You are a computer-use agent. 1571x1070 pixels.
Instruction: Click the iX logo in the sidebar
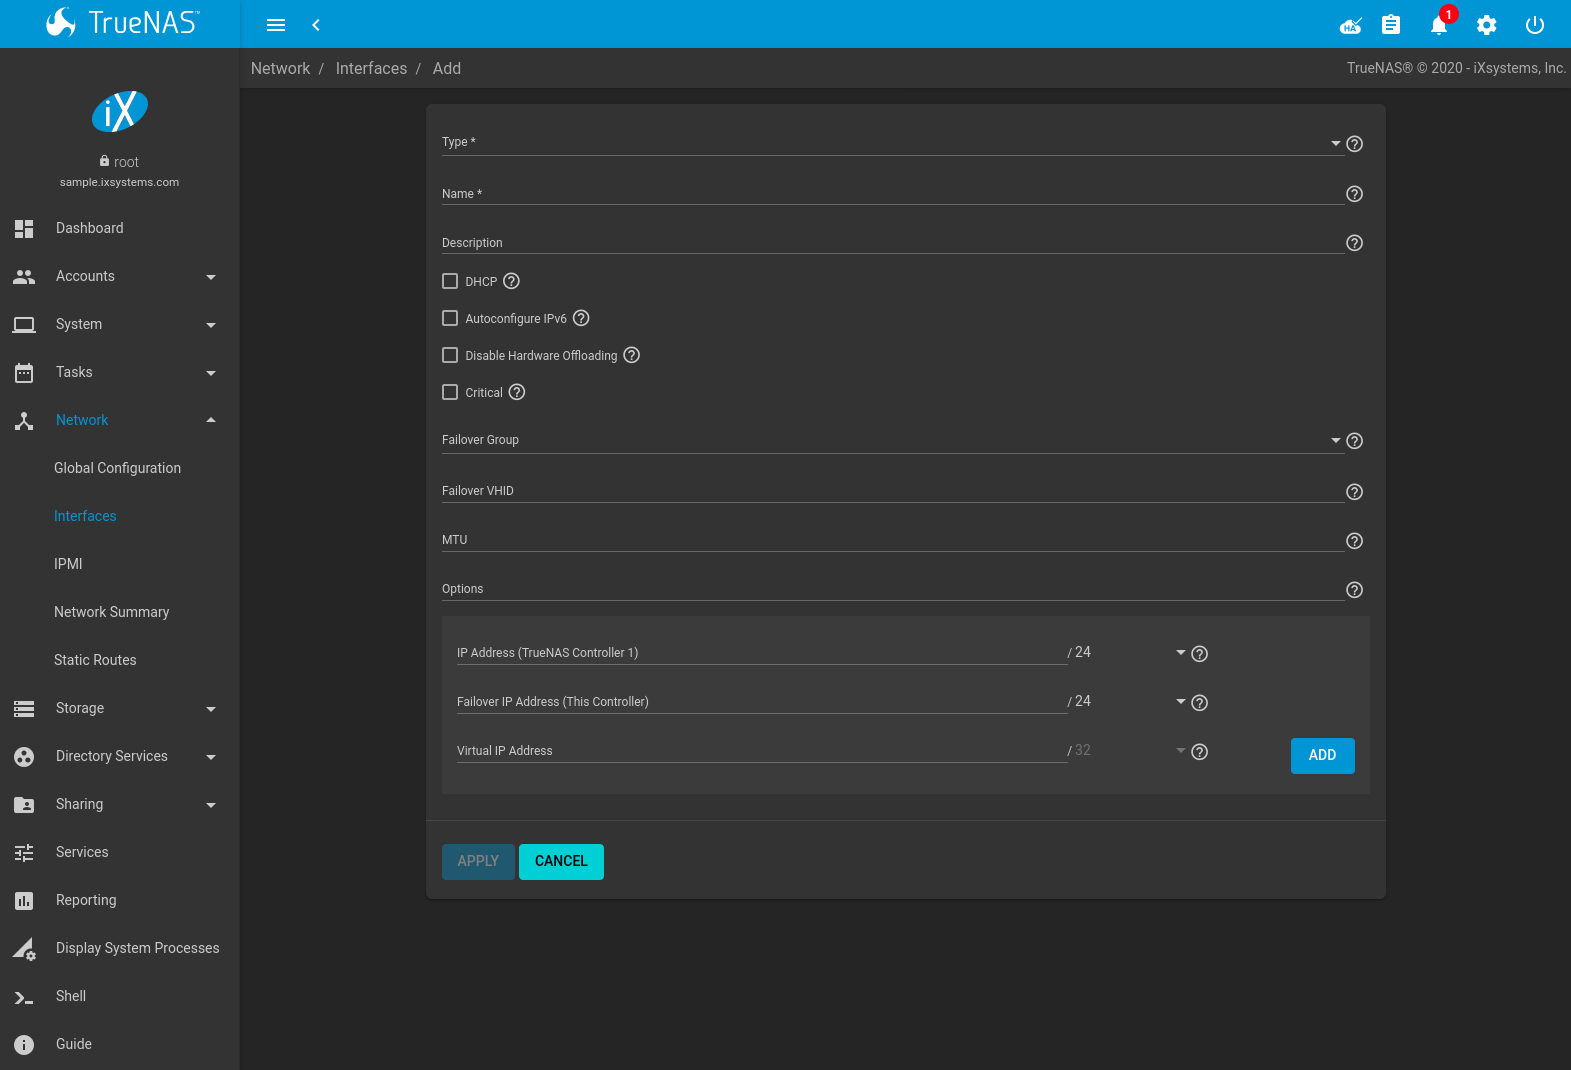click(x=120, y=112)
